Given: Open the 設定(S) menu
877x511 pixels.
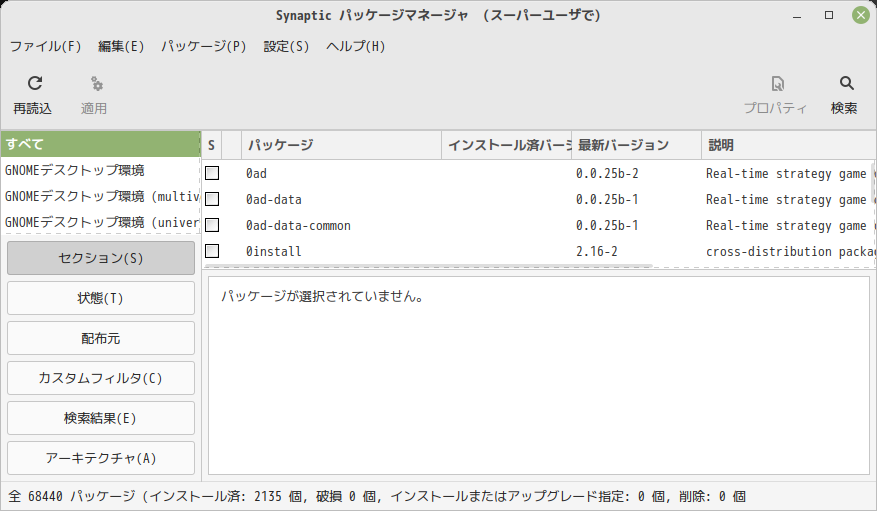Looking at the screenshot, I should coord(286,46).
